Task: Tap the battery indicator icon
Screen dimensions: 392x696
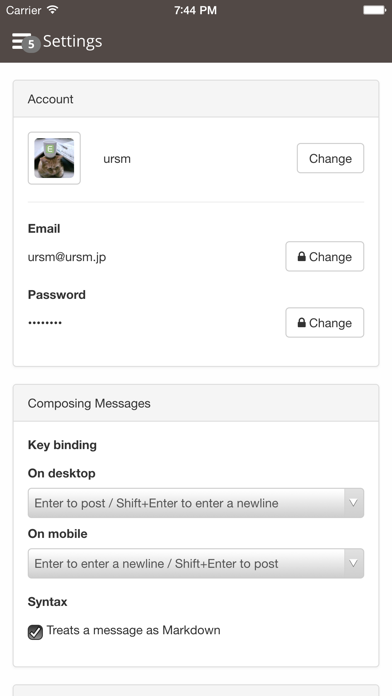Action: coord(374,10)
